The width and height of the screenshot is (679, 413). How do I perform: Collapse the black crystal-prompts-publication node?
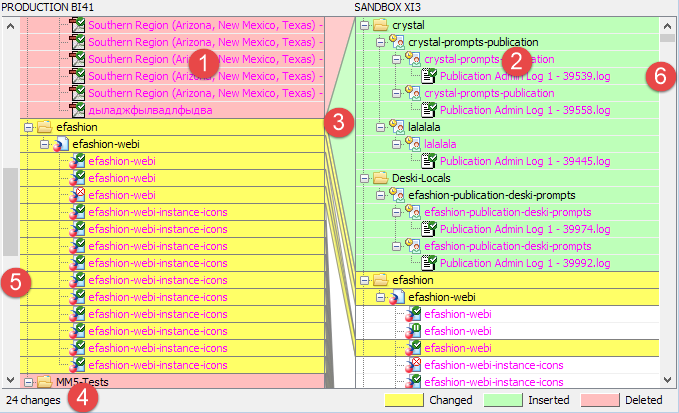pyautogui.click(x=381, y=42)
